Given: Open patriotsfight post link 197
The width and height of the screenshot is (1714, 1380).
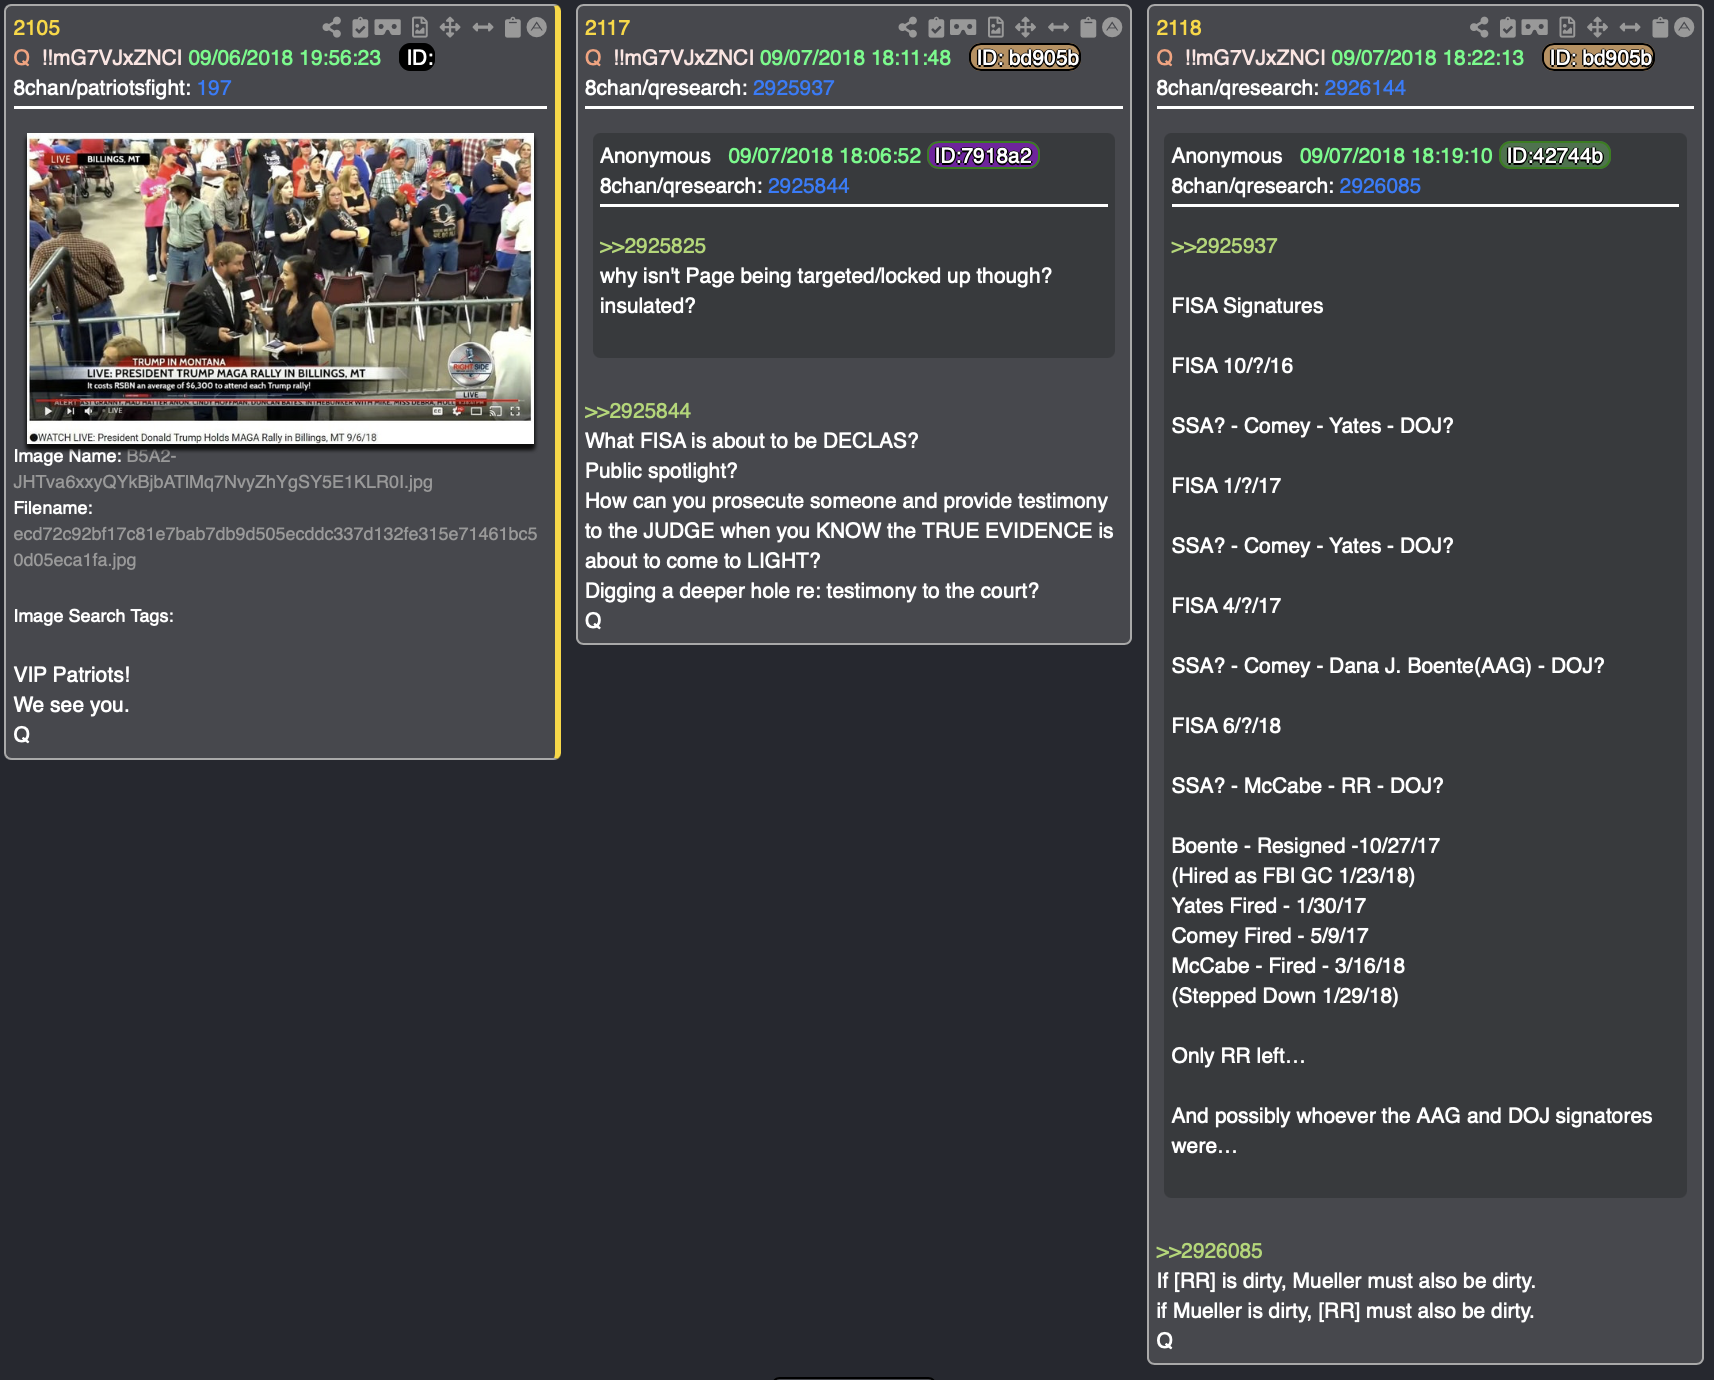Looking at the screenshot, I should 214,88.
